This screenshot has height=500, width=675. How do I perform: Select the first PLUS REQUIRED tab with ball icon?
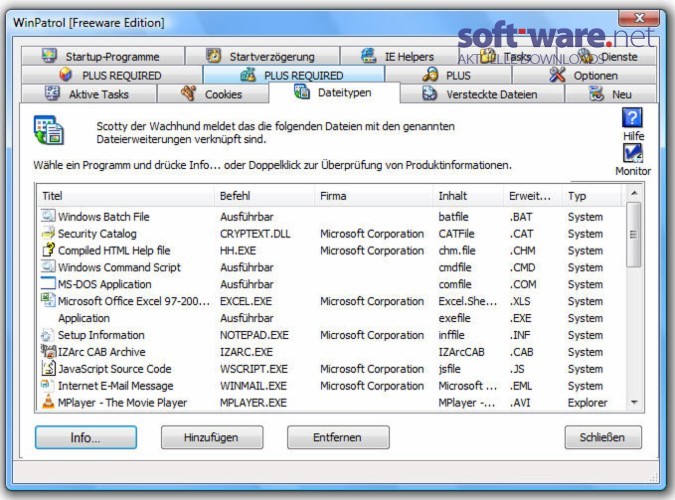pyautogui.click(x=112, y=75)
